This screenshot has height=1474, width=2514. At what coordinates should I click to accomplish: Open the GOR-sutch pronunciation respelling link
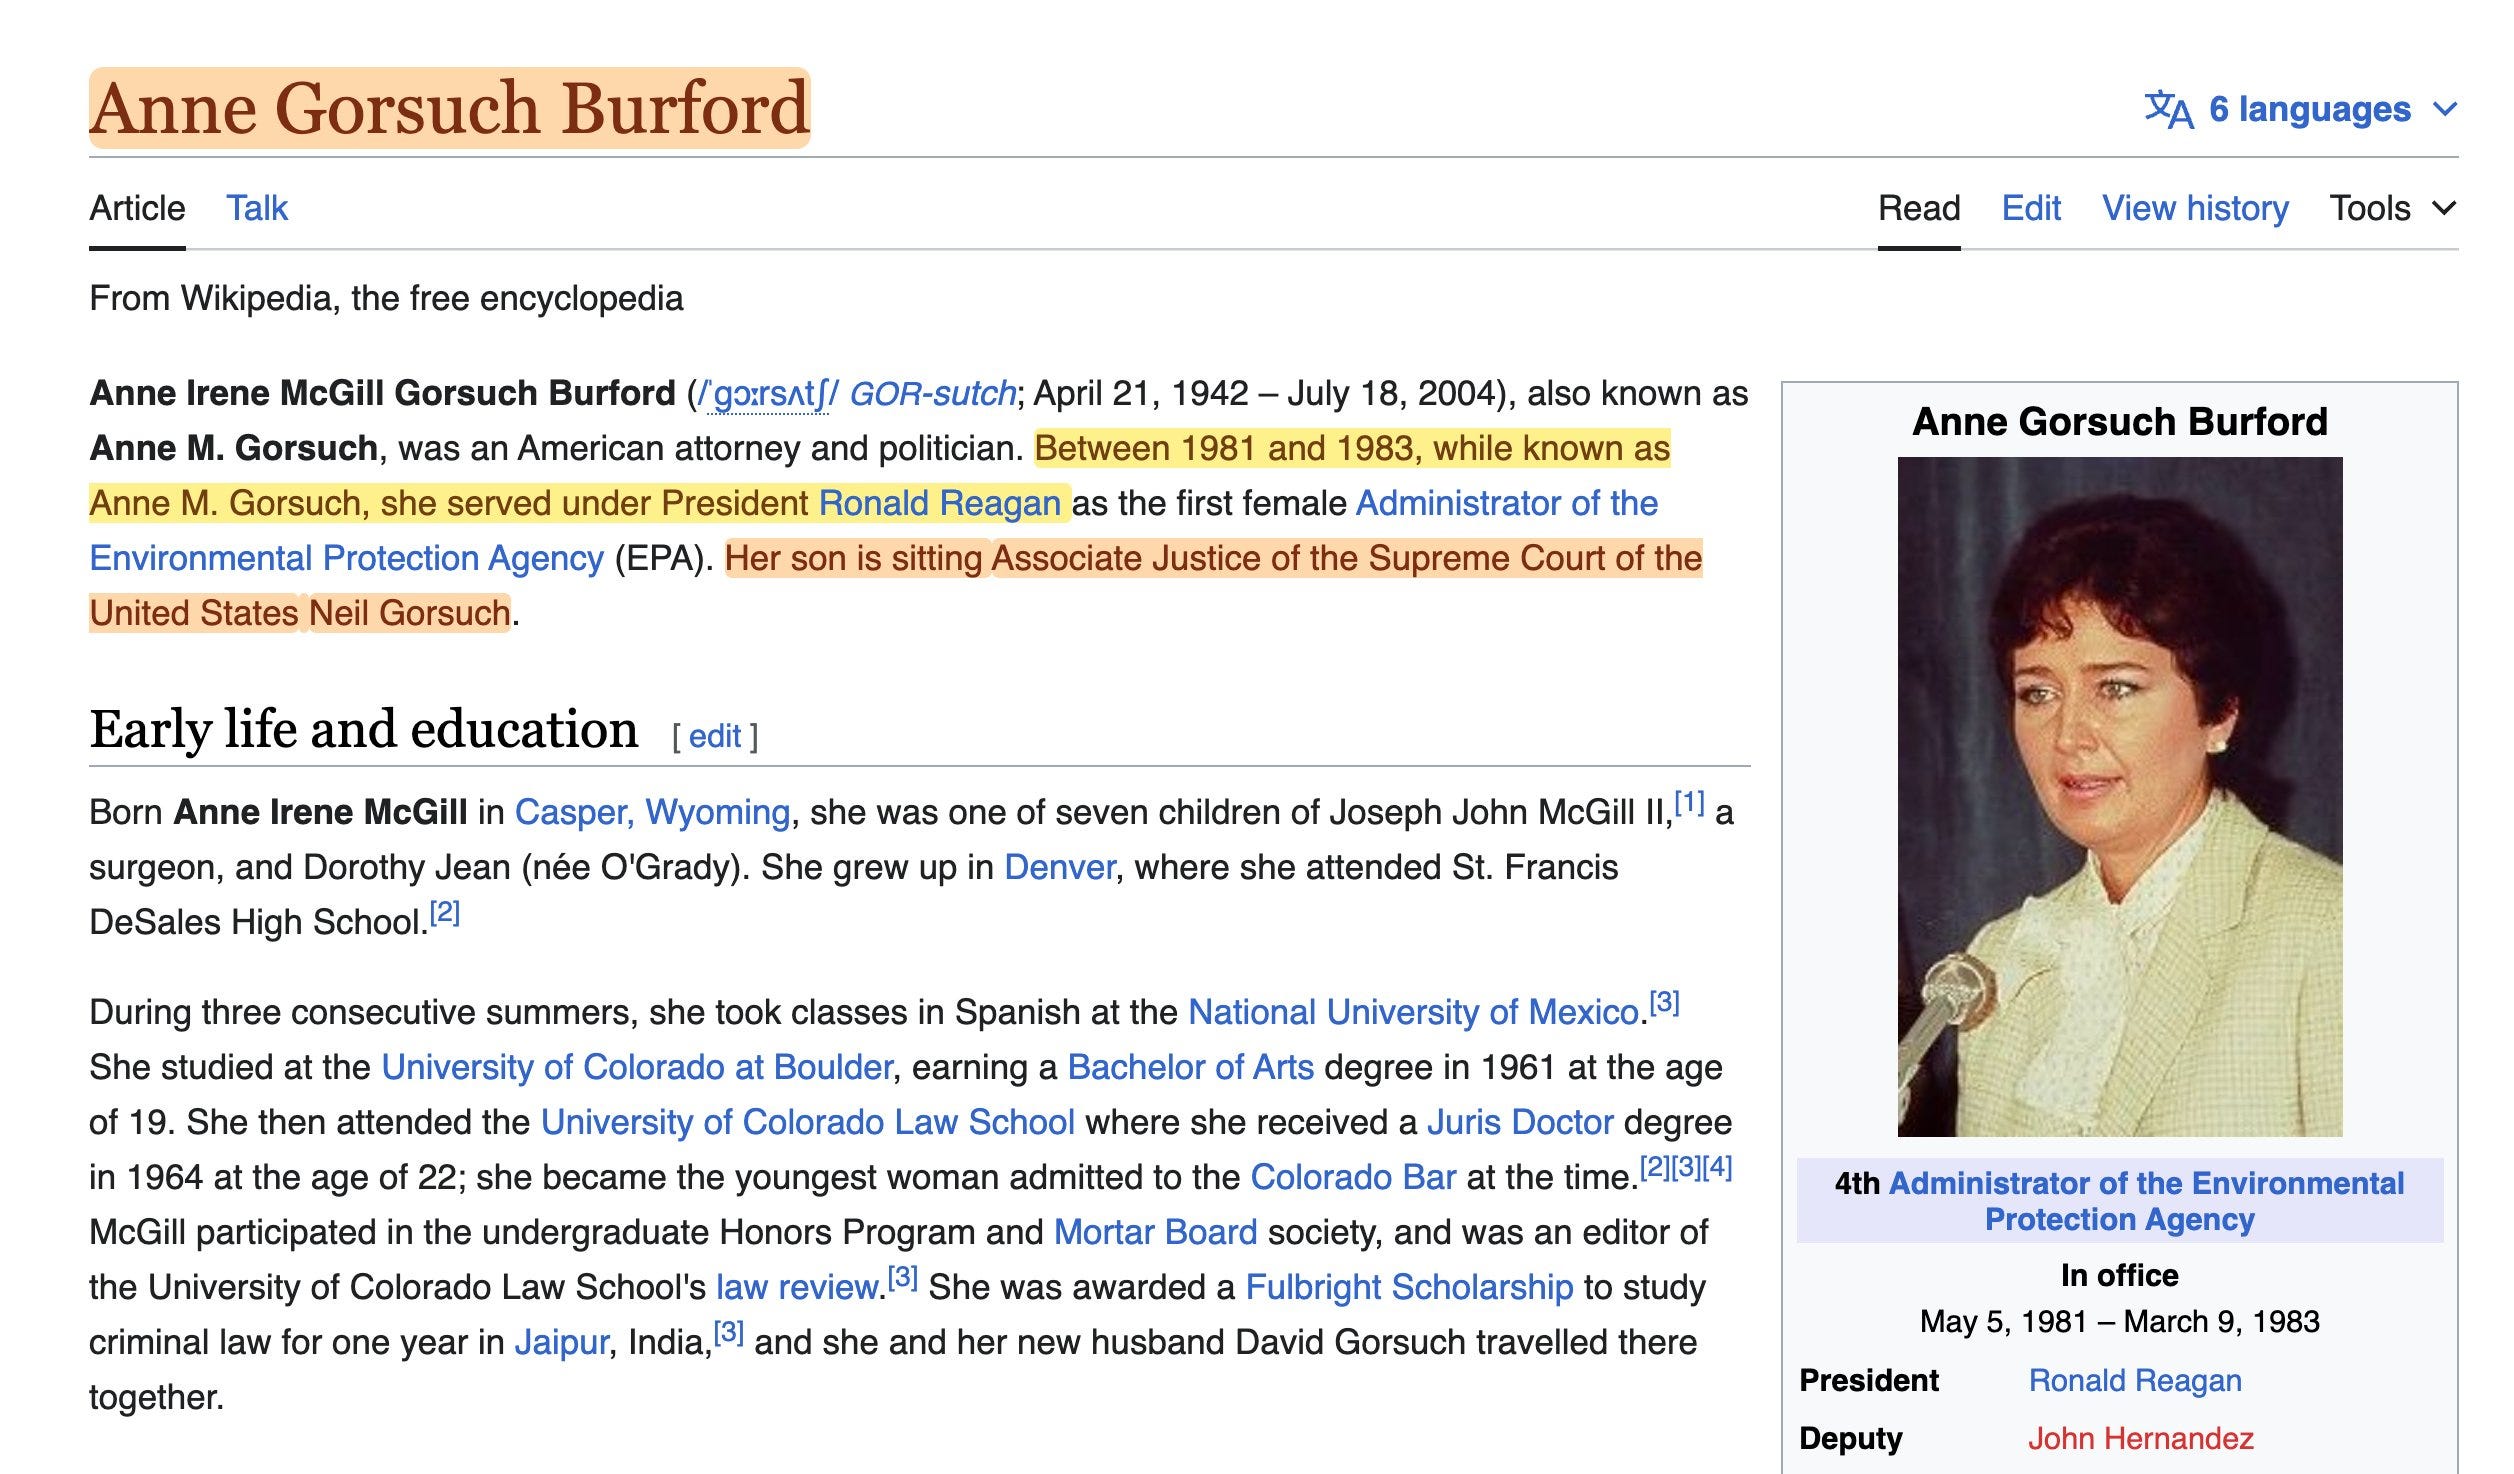pos(932,394)
